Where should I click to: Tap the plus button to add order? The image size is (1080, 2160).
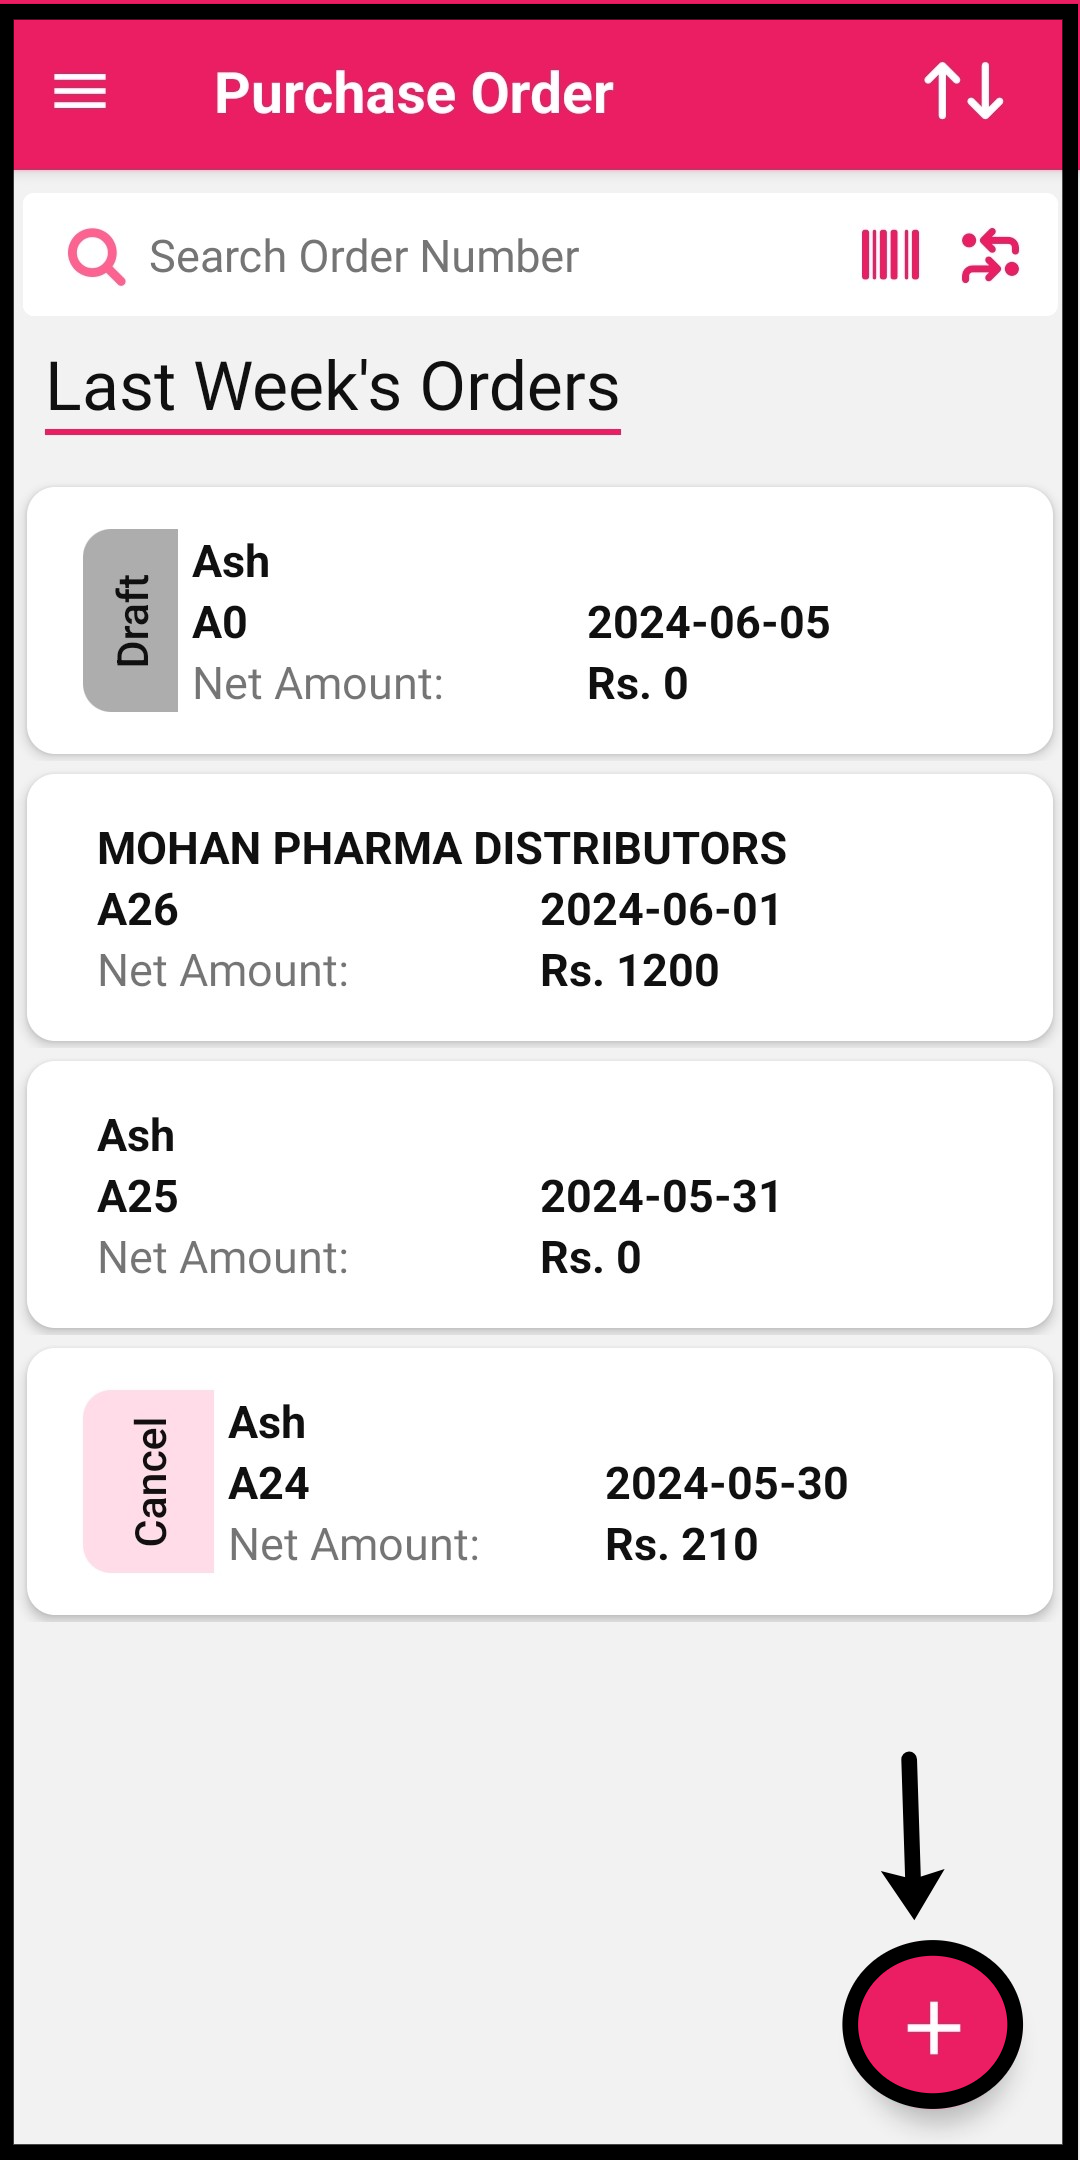pos(933,2026)
